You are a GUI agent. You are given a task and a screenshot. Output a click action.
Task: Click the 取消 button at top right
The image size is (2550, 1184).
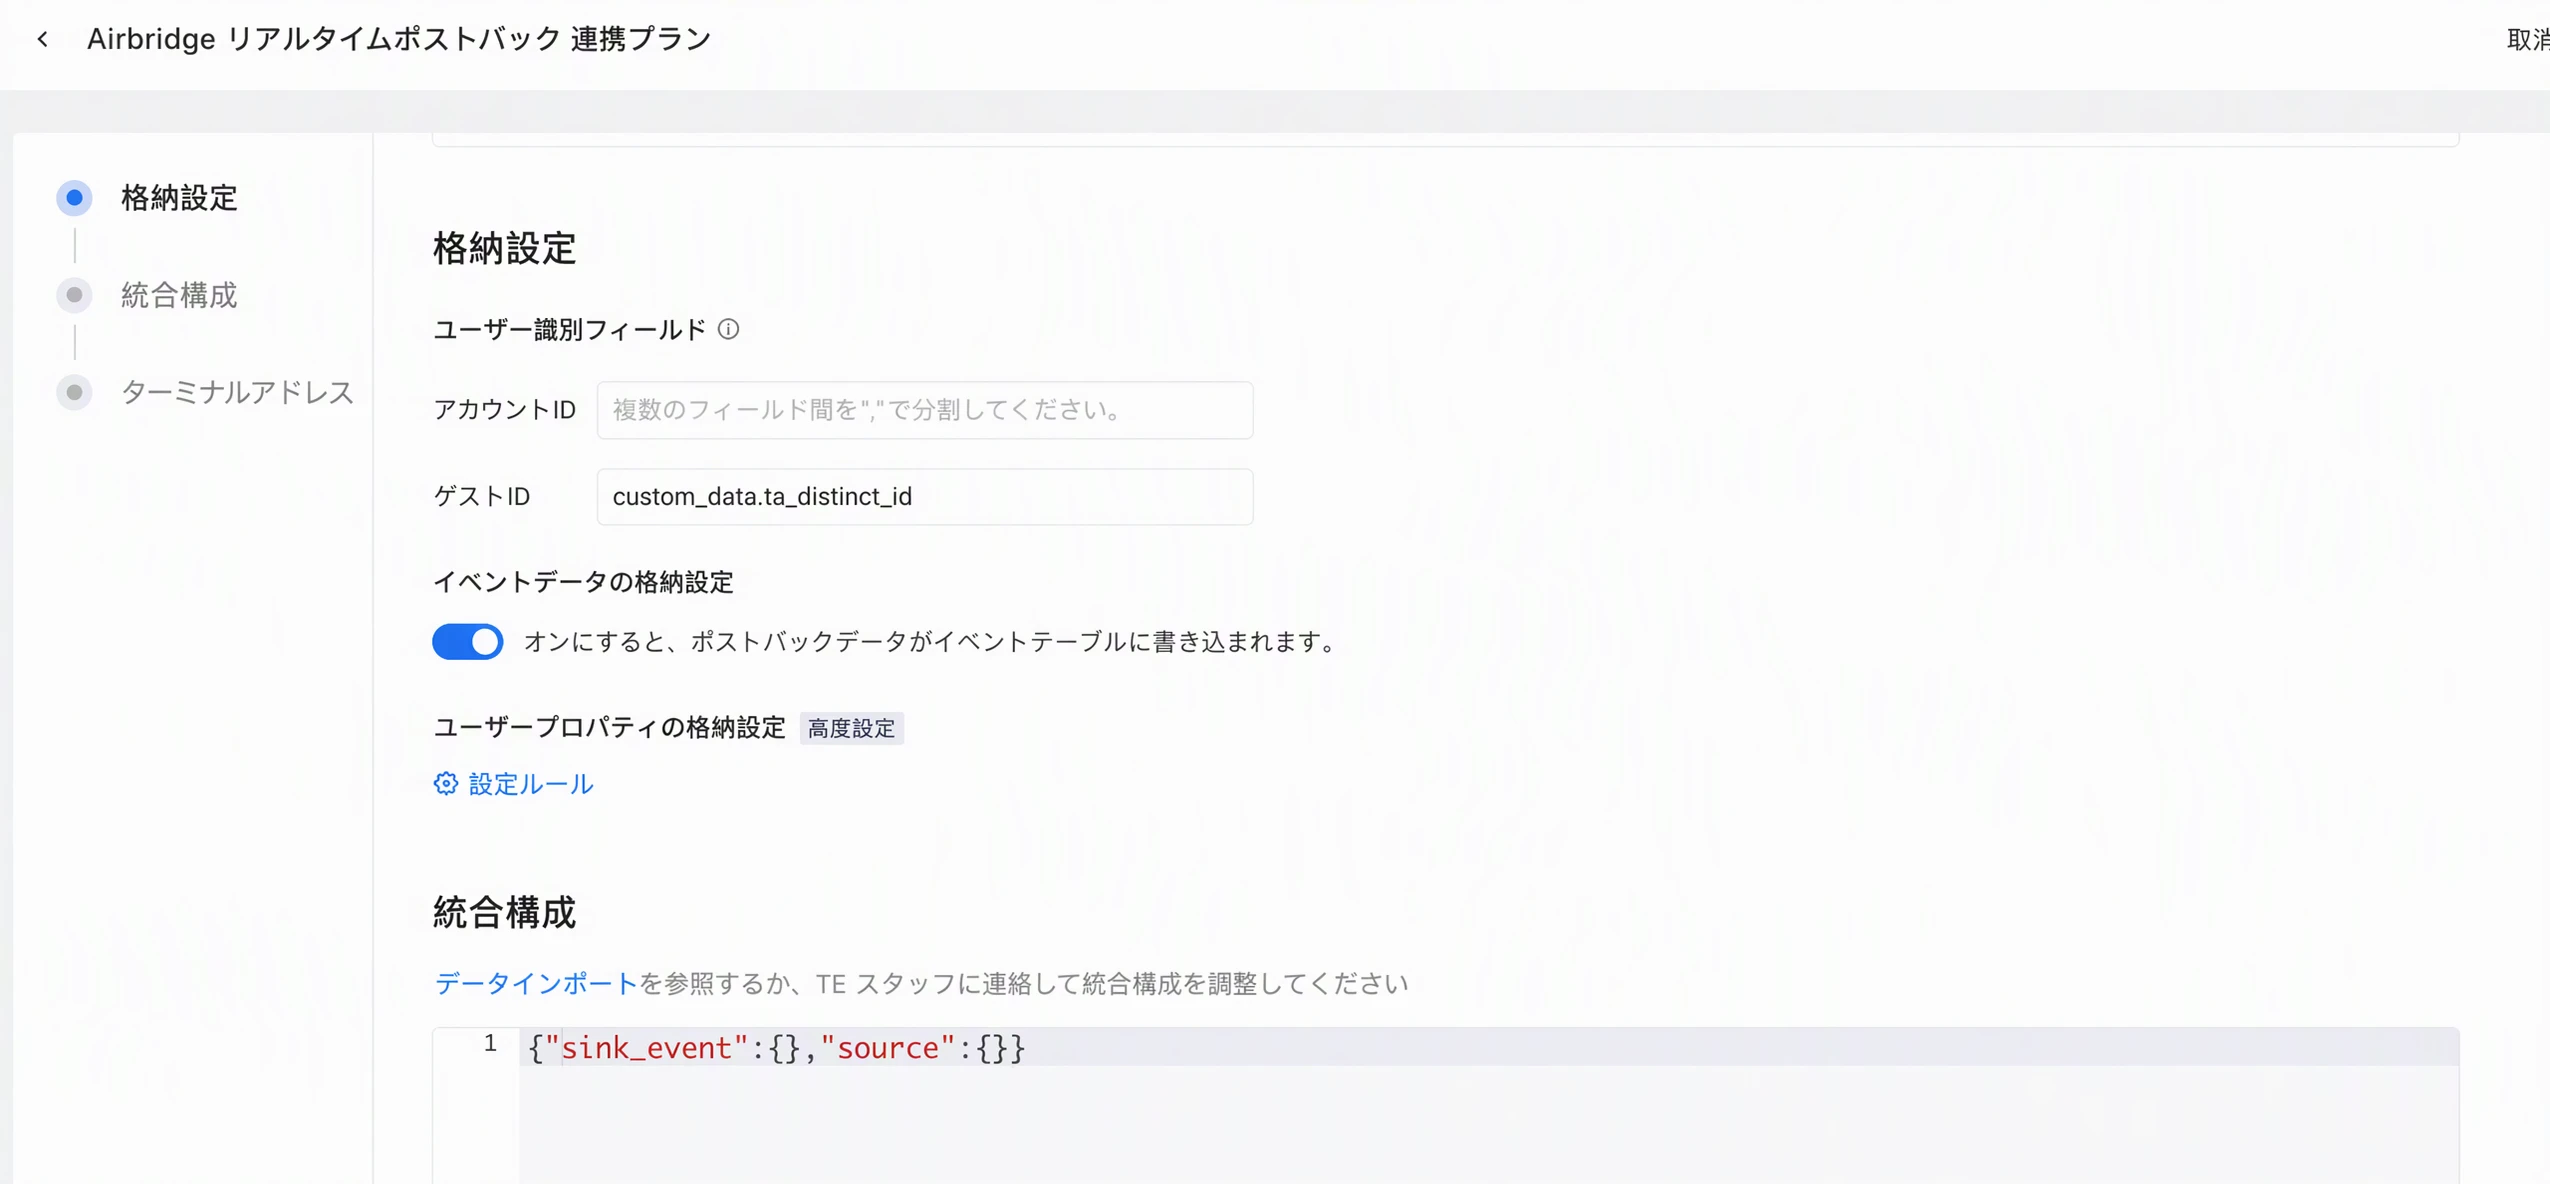2528,39
